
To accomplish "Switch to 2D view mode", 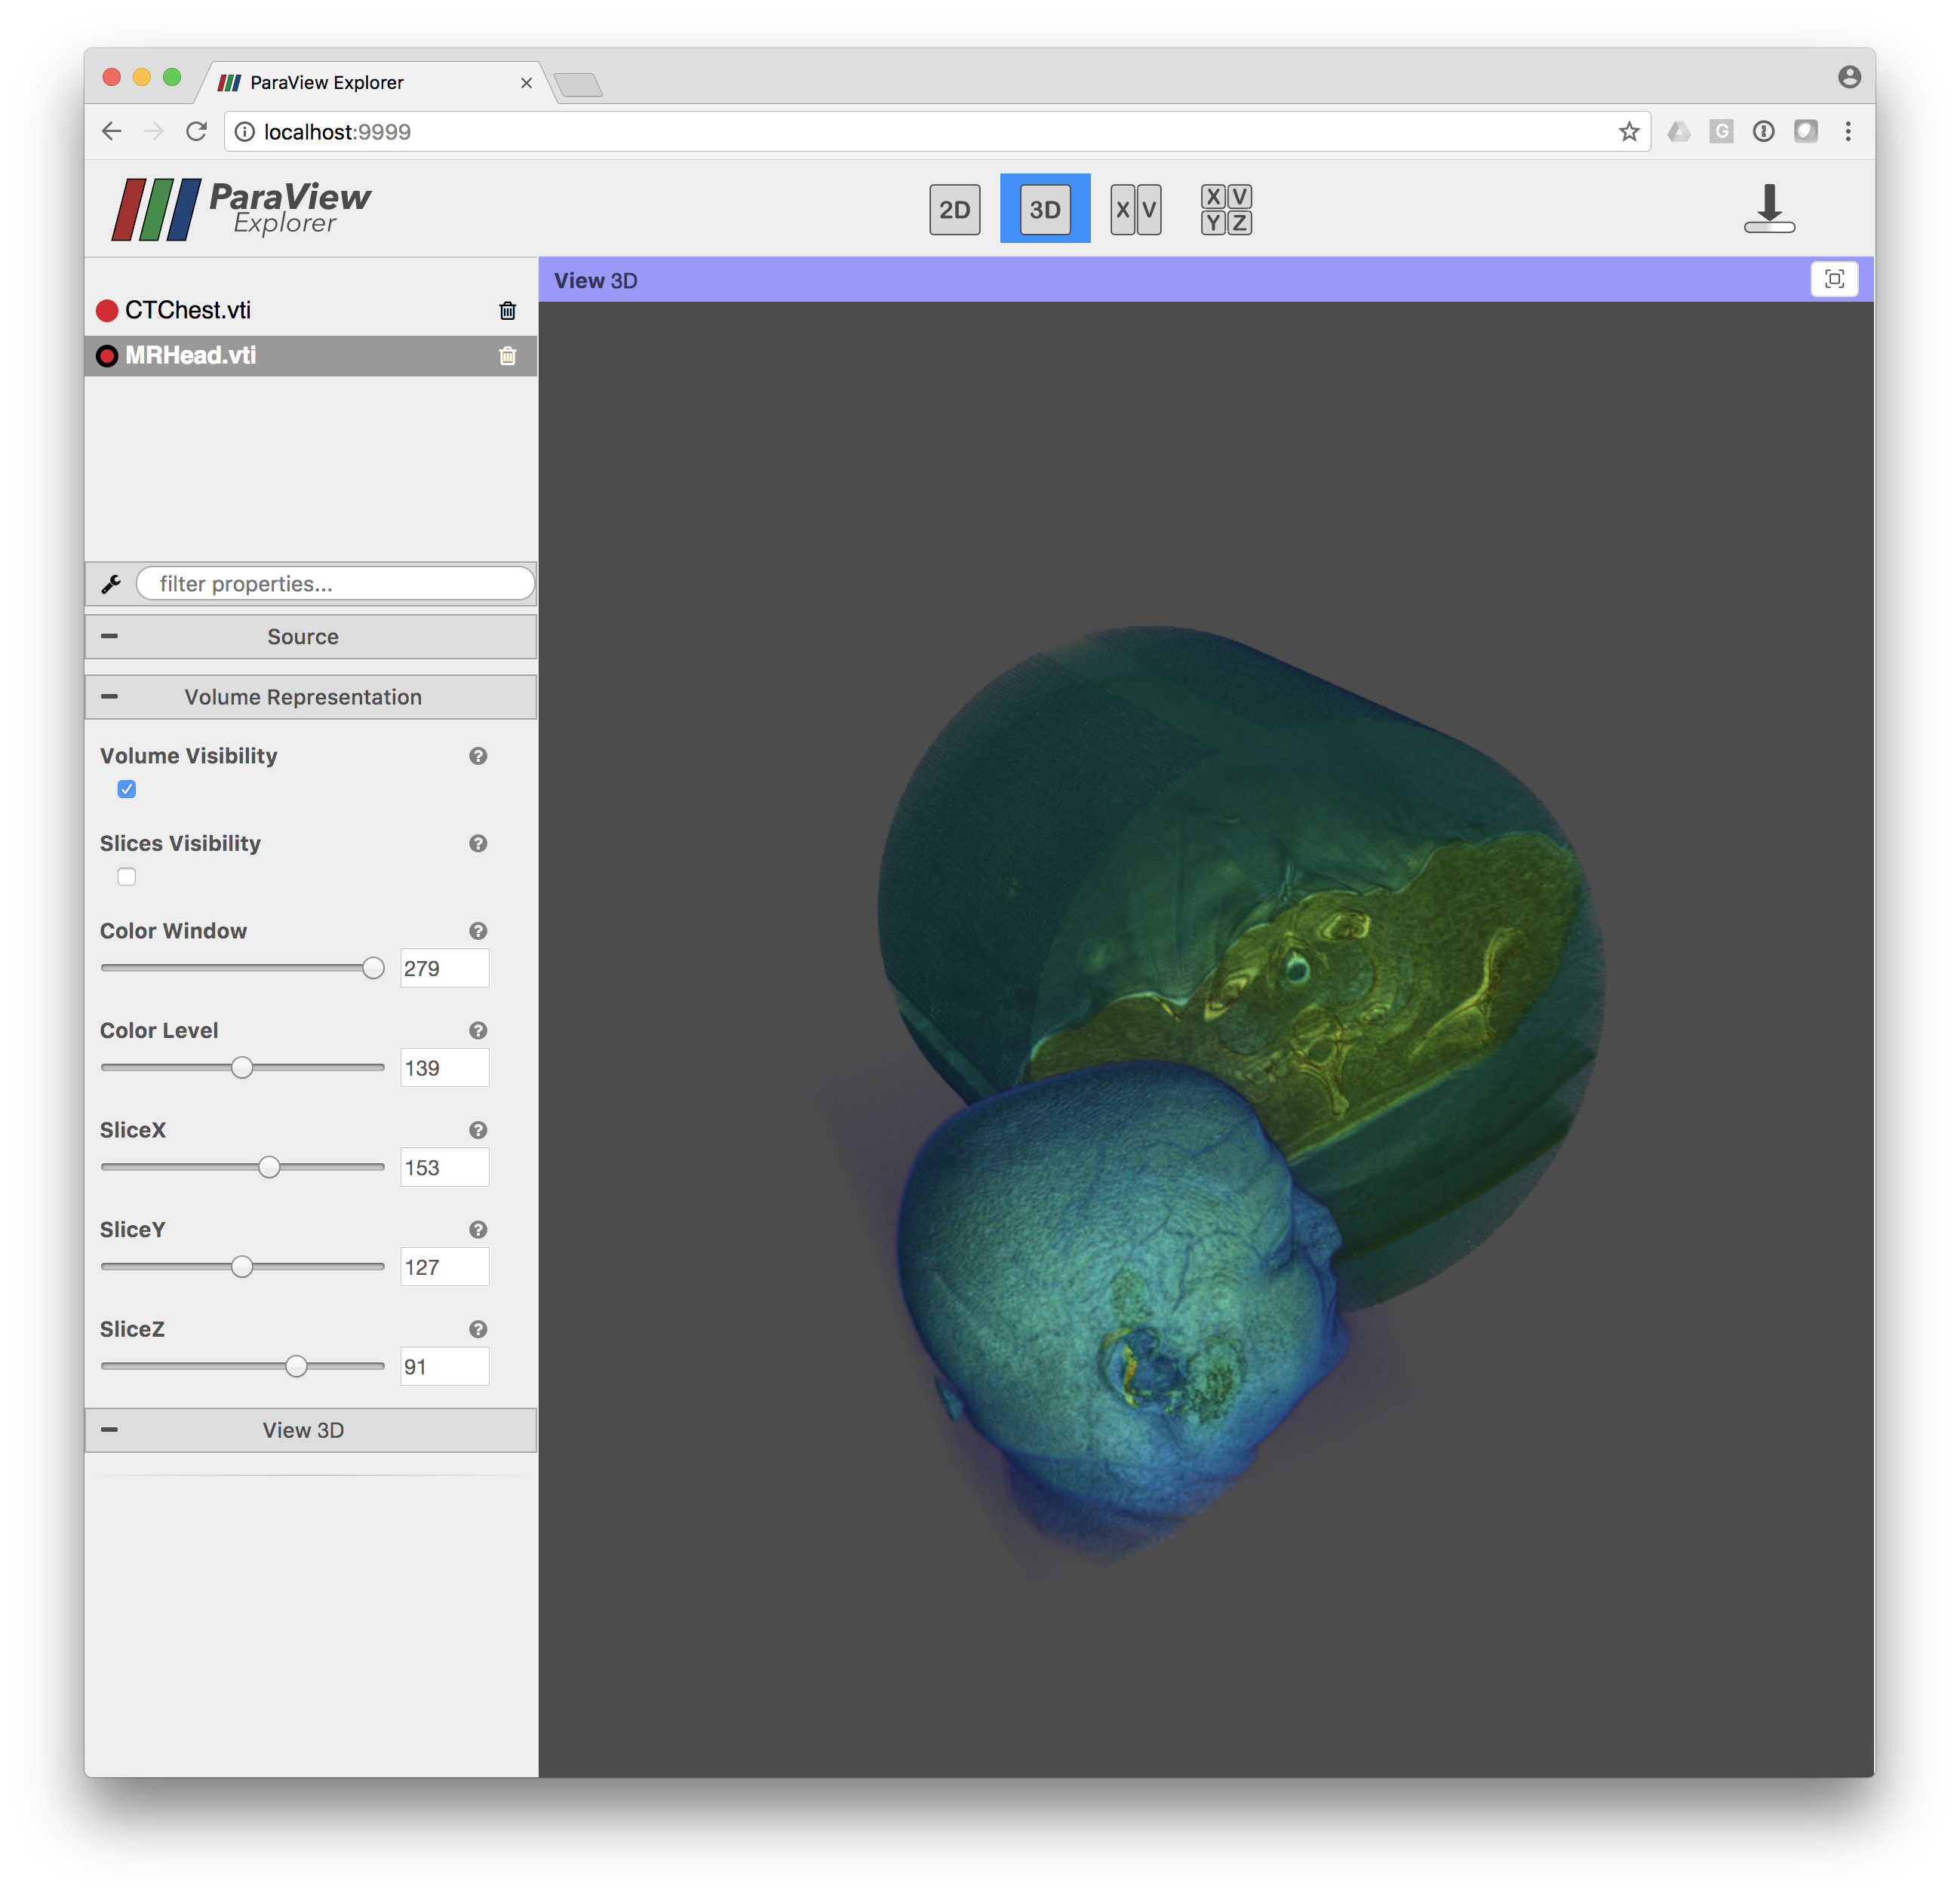I will click(954, 209).
